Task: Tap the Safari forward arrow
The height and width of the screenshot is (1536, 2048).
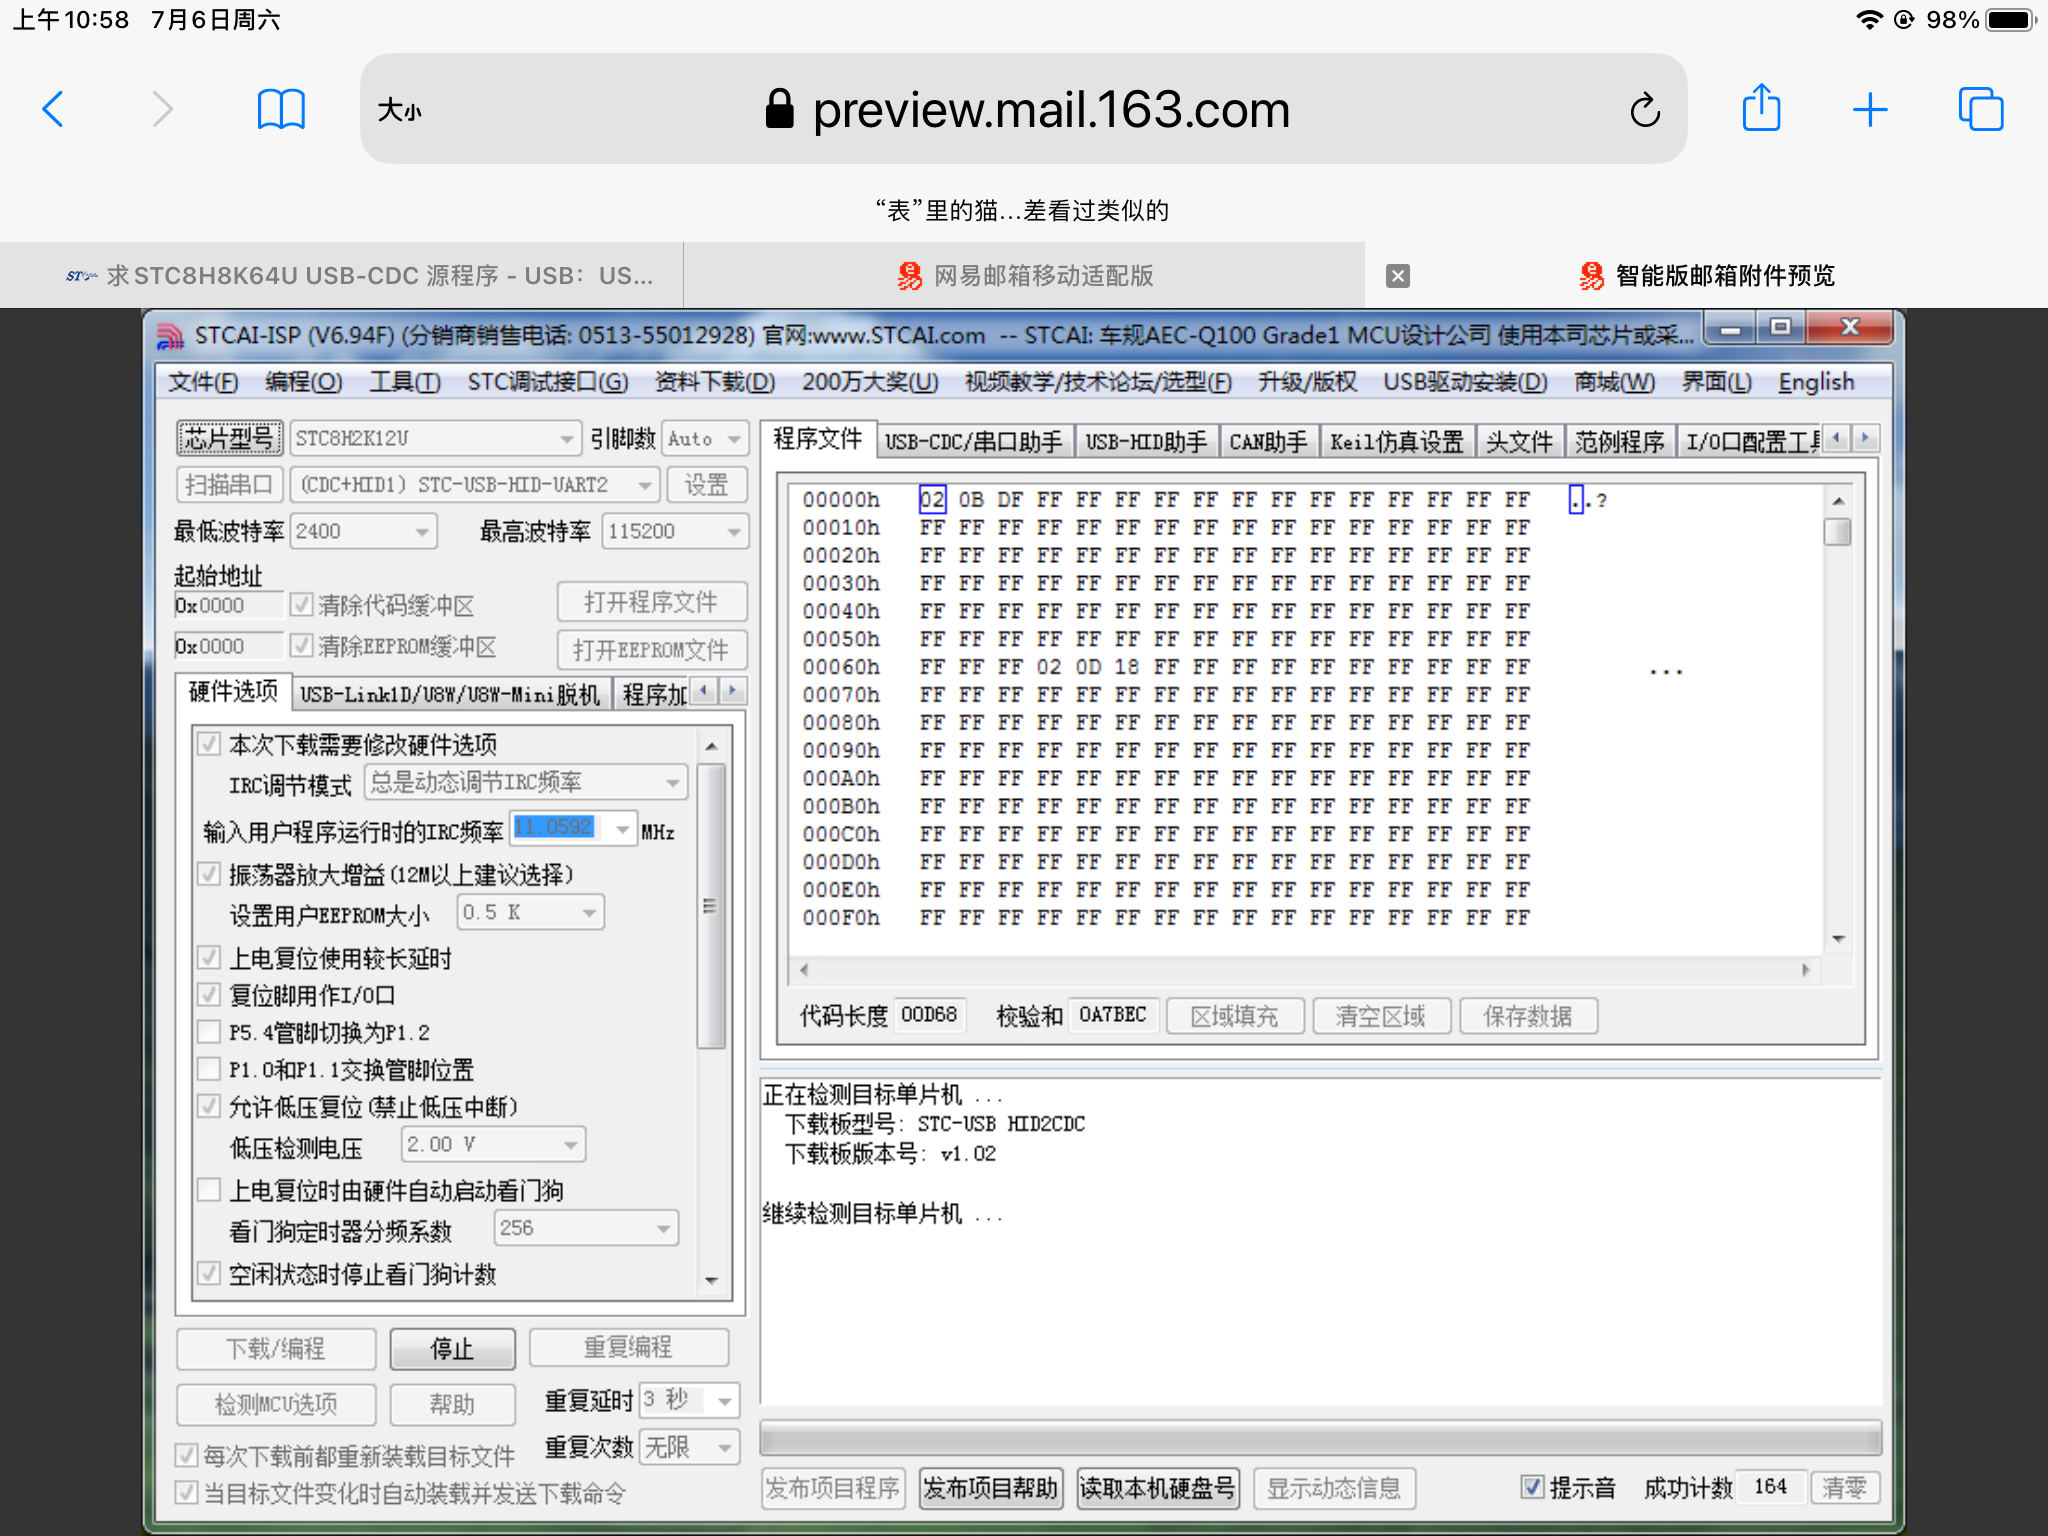Action: coord(162,109)
